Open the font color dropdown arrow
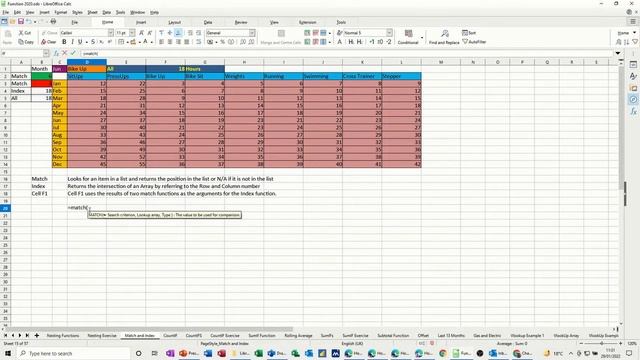The image size is (640, 360). [151, 42]
